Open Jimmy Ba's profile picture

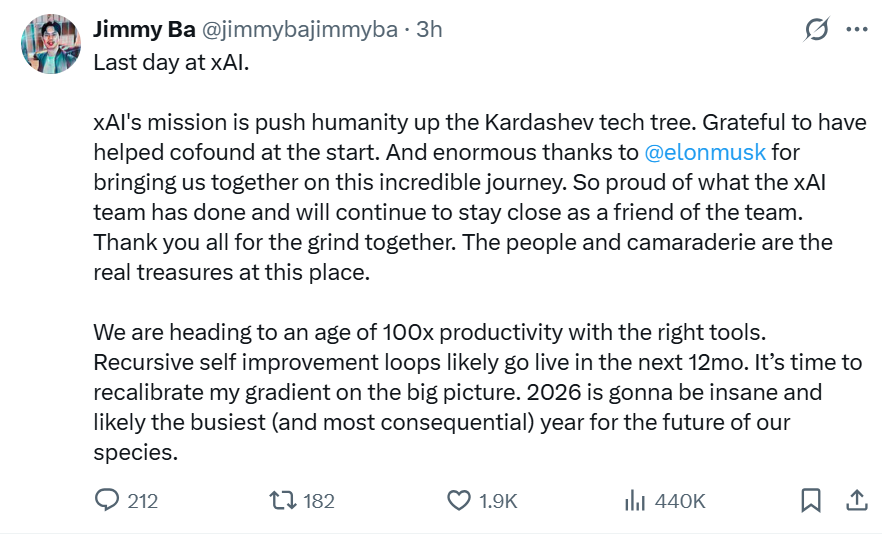(x=49, y=45)
